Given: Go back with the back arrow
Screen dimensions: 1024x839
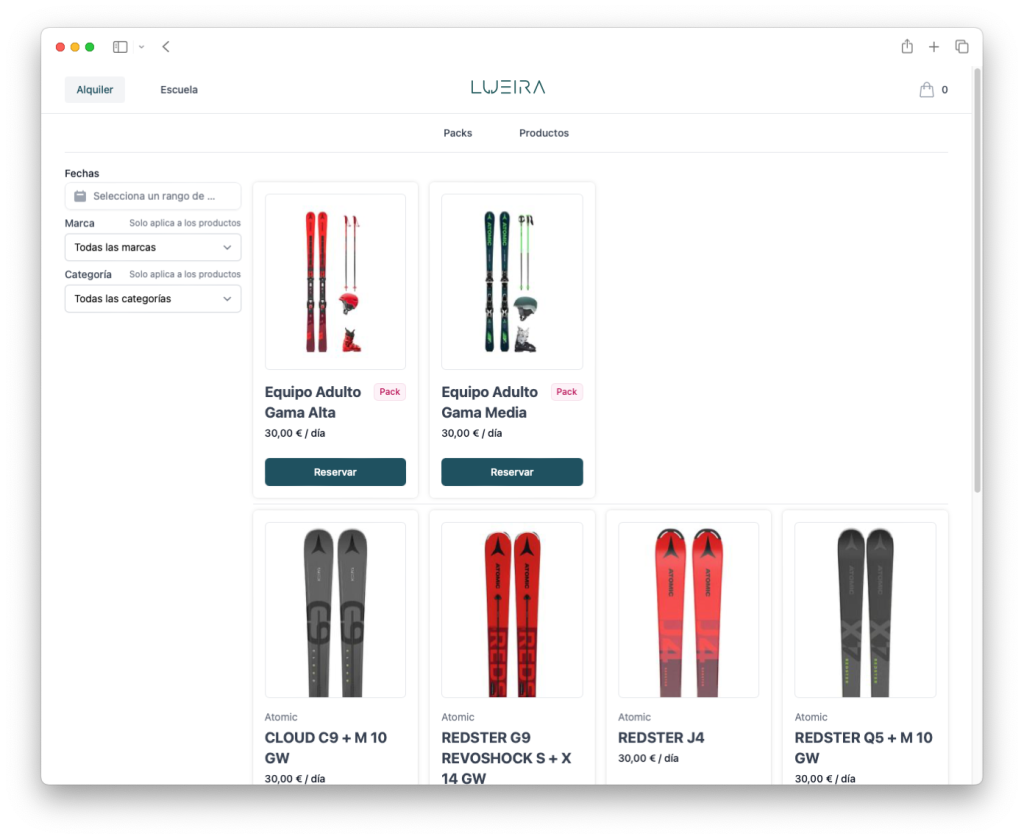Looking at the screenshot, I should [x=166, y=47].
